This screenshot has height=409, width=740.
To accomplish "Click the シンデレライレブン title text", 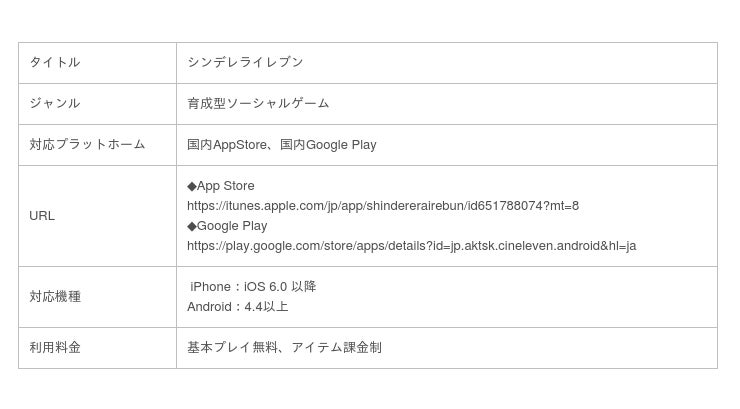I will pyautogui.click(x=245, y=62).
